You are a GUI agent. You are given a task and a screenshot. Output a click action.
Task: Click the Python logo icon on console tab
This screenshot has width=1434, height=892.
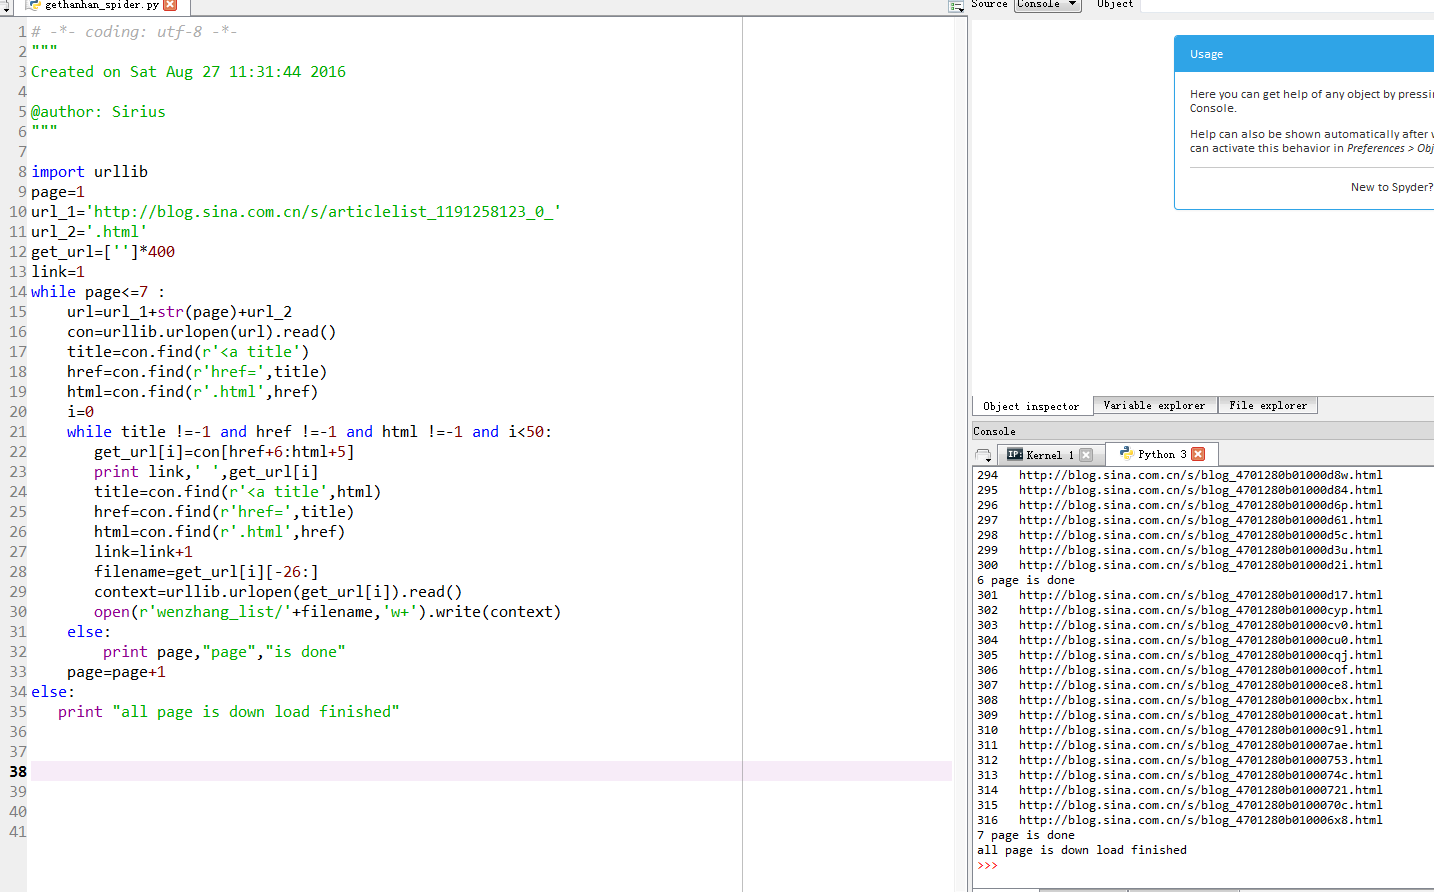click(1126, 454)
